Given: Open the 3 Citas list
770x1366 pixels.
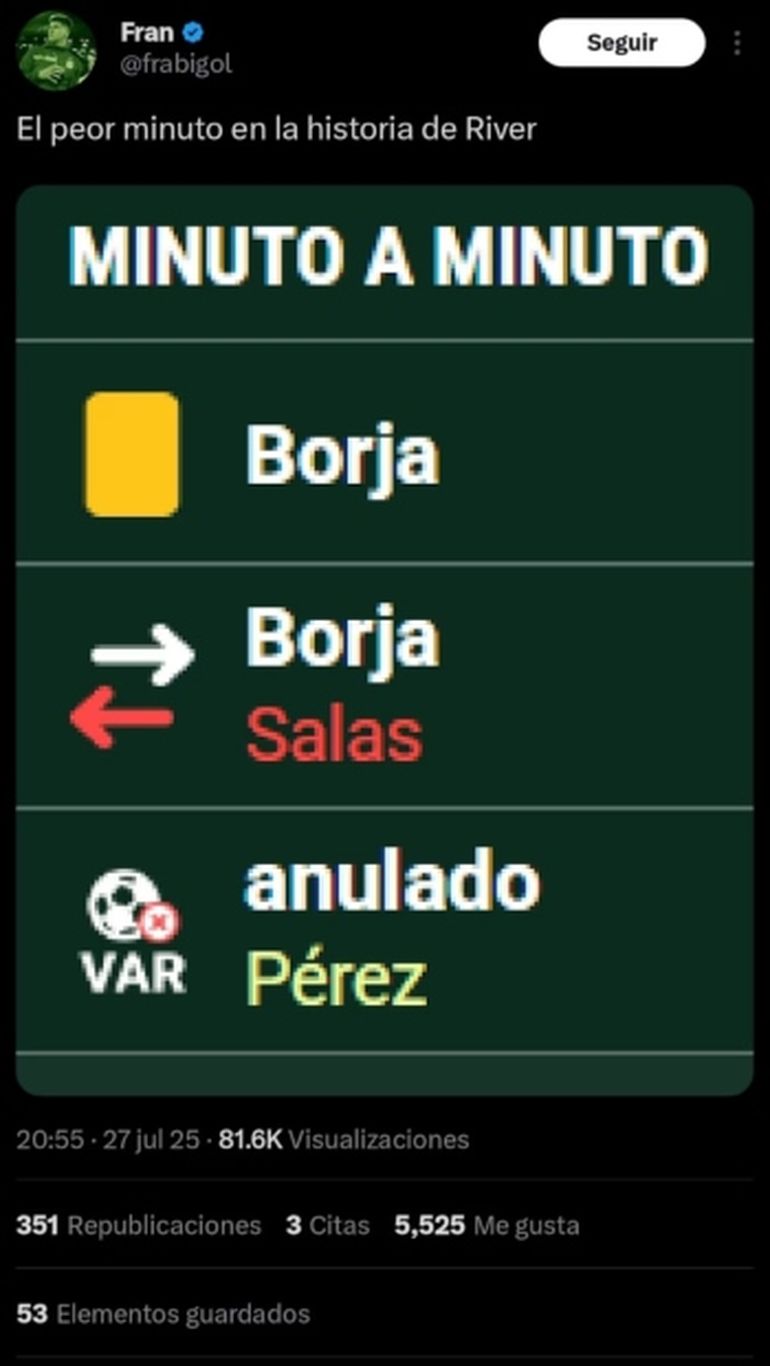Looking at the screenshot, I should (327, 1225).
